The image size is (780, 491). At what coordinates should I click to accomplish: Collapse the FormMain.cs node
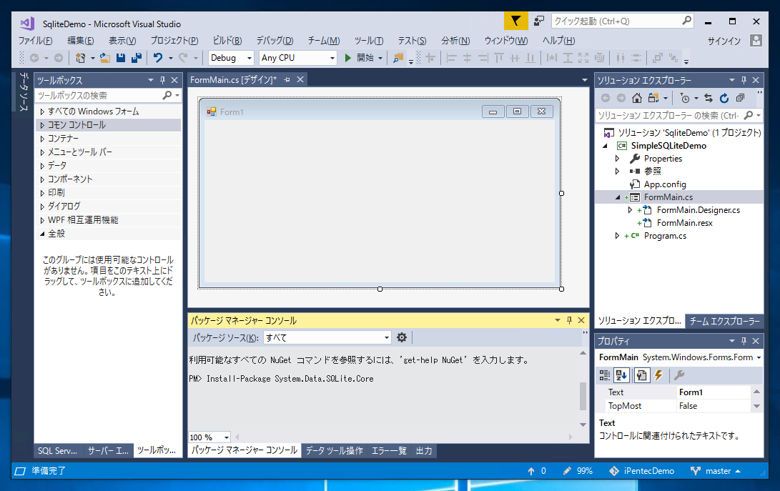(x=617, y=197)
